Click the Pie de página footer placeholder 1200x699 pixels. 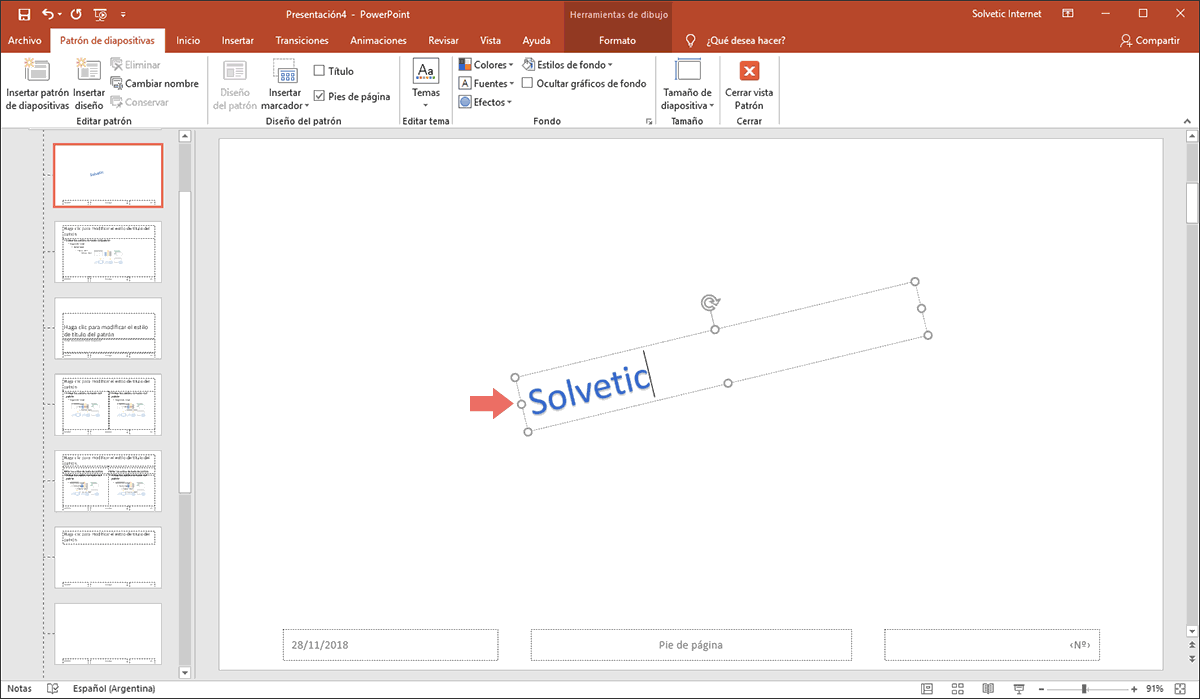pyautogui.click(x=691, y=645)
